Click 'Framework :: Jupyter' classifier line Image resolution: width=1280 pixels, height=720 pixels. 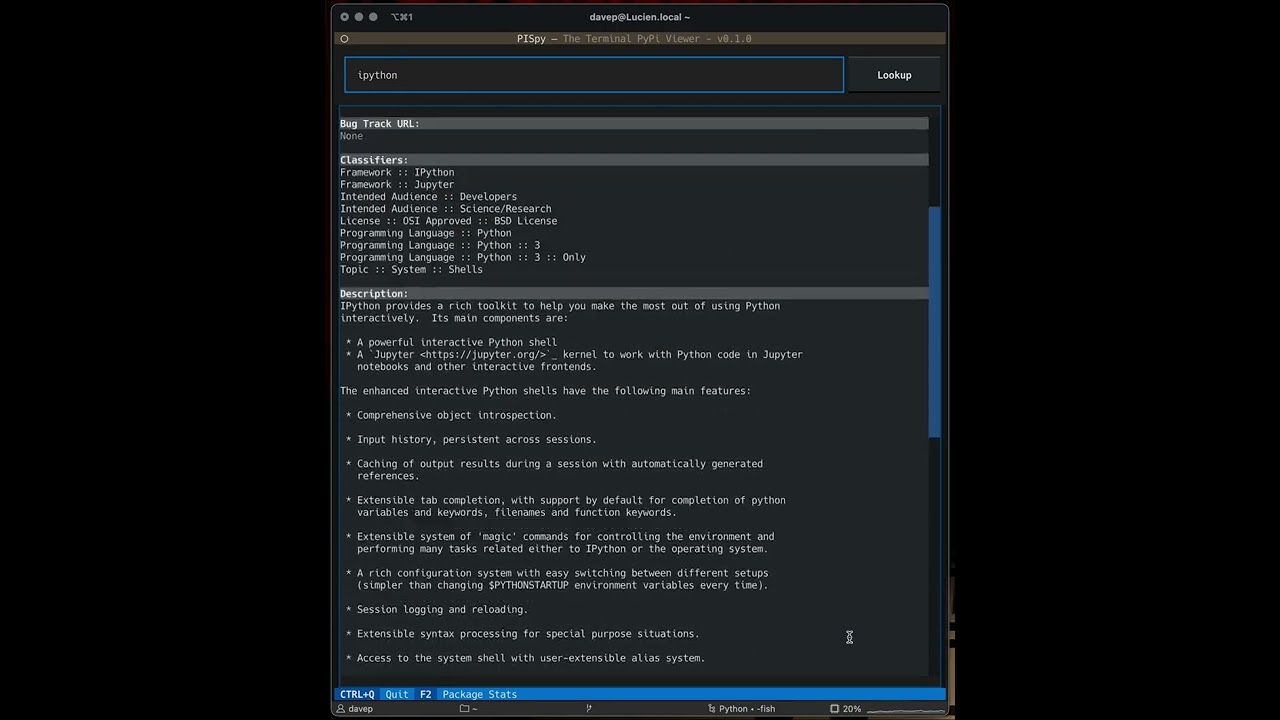click(x=397, y=185)
